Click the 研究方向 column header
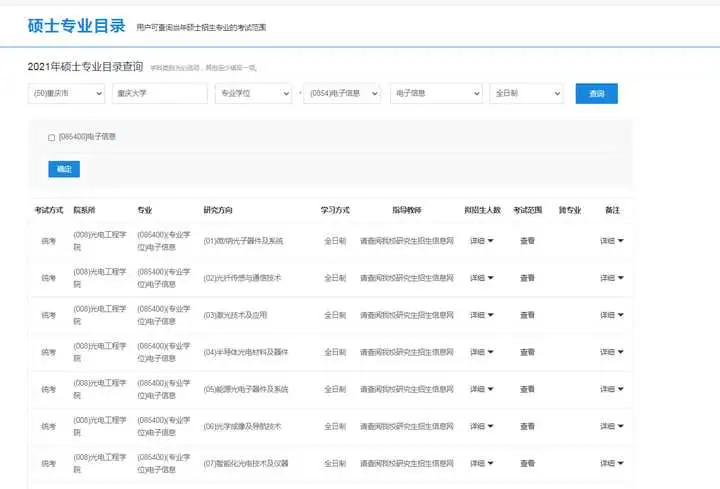 [218, 210]
